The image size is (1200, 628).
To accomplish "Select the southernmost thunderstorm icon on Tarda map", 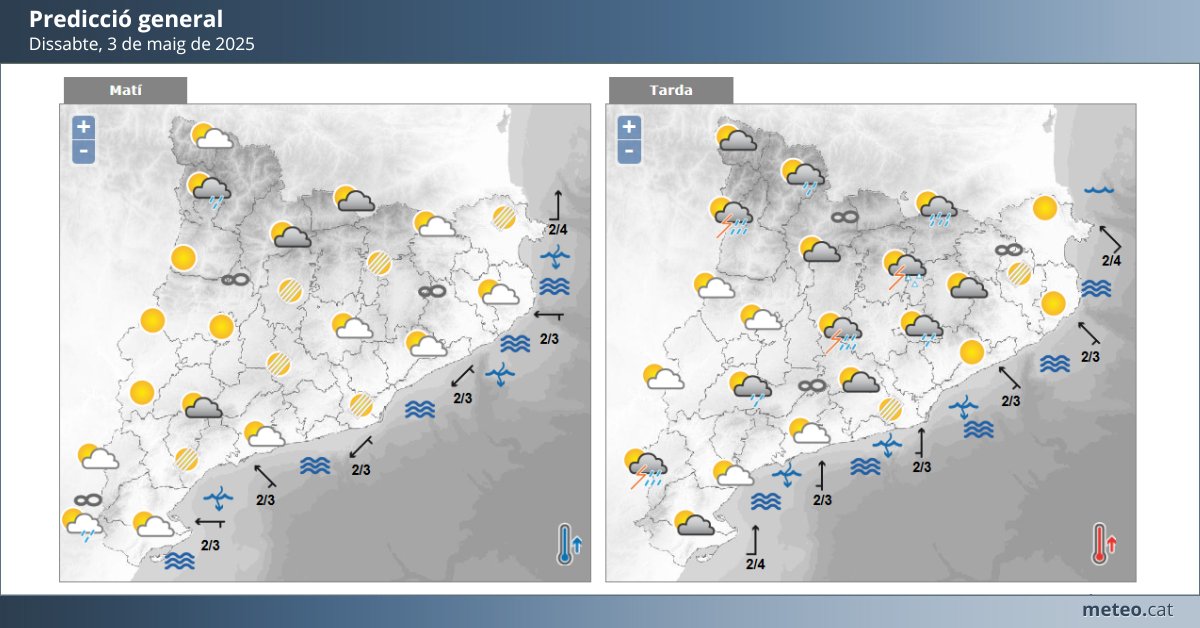I will tap(646, 469).
